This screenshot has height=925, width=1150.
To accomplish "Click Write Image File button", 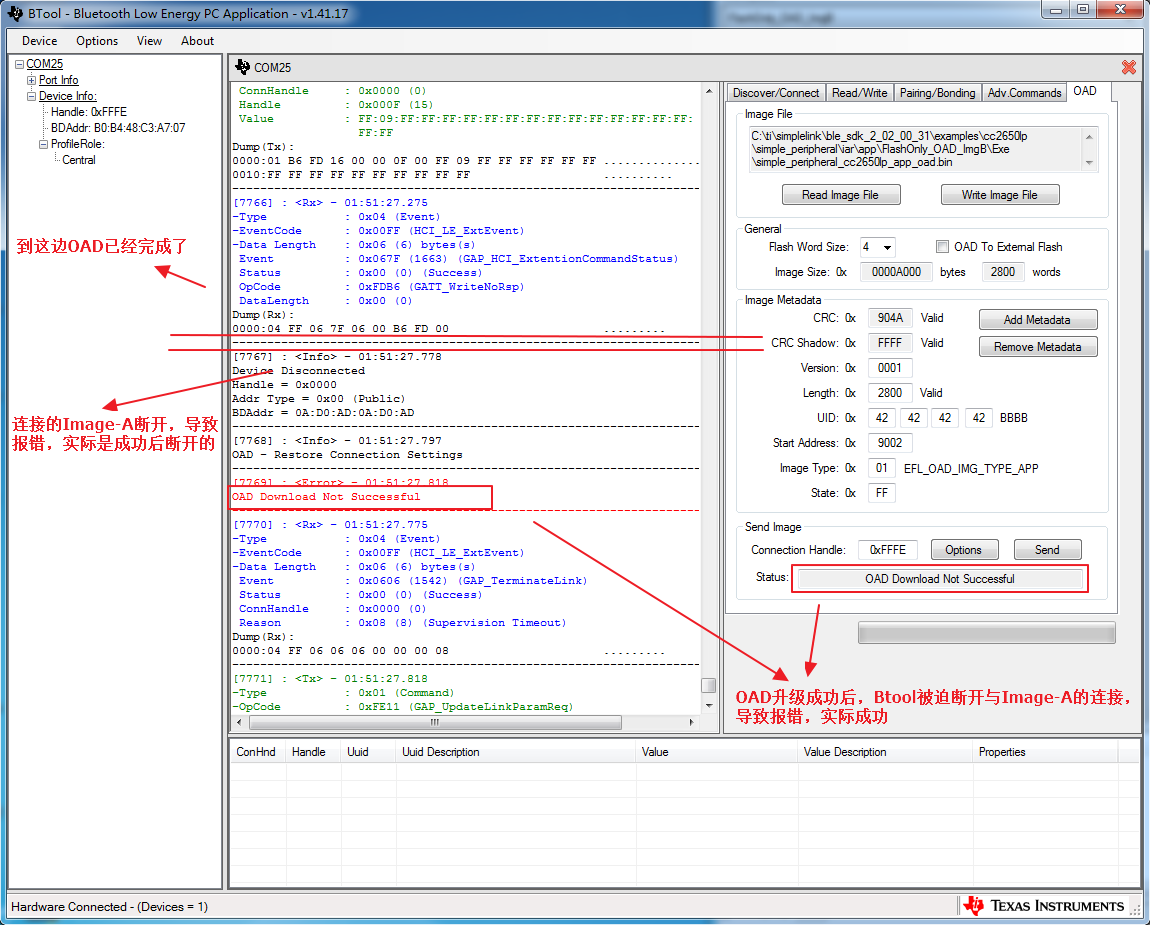I will 1000,194.
